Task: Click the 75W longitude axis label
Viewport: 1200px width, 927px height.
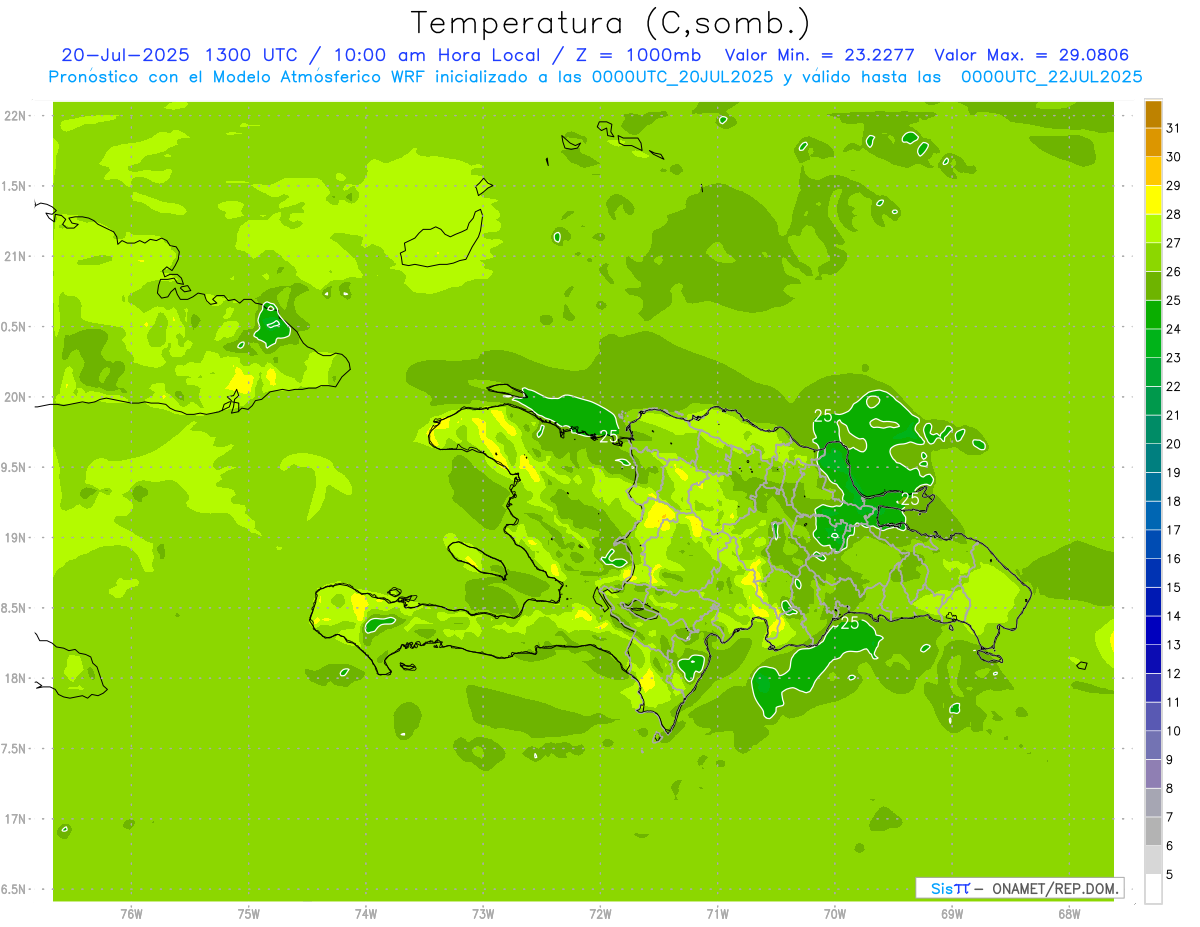Action: (x=248, y=914)
